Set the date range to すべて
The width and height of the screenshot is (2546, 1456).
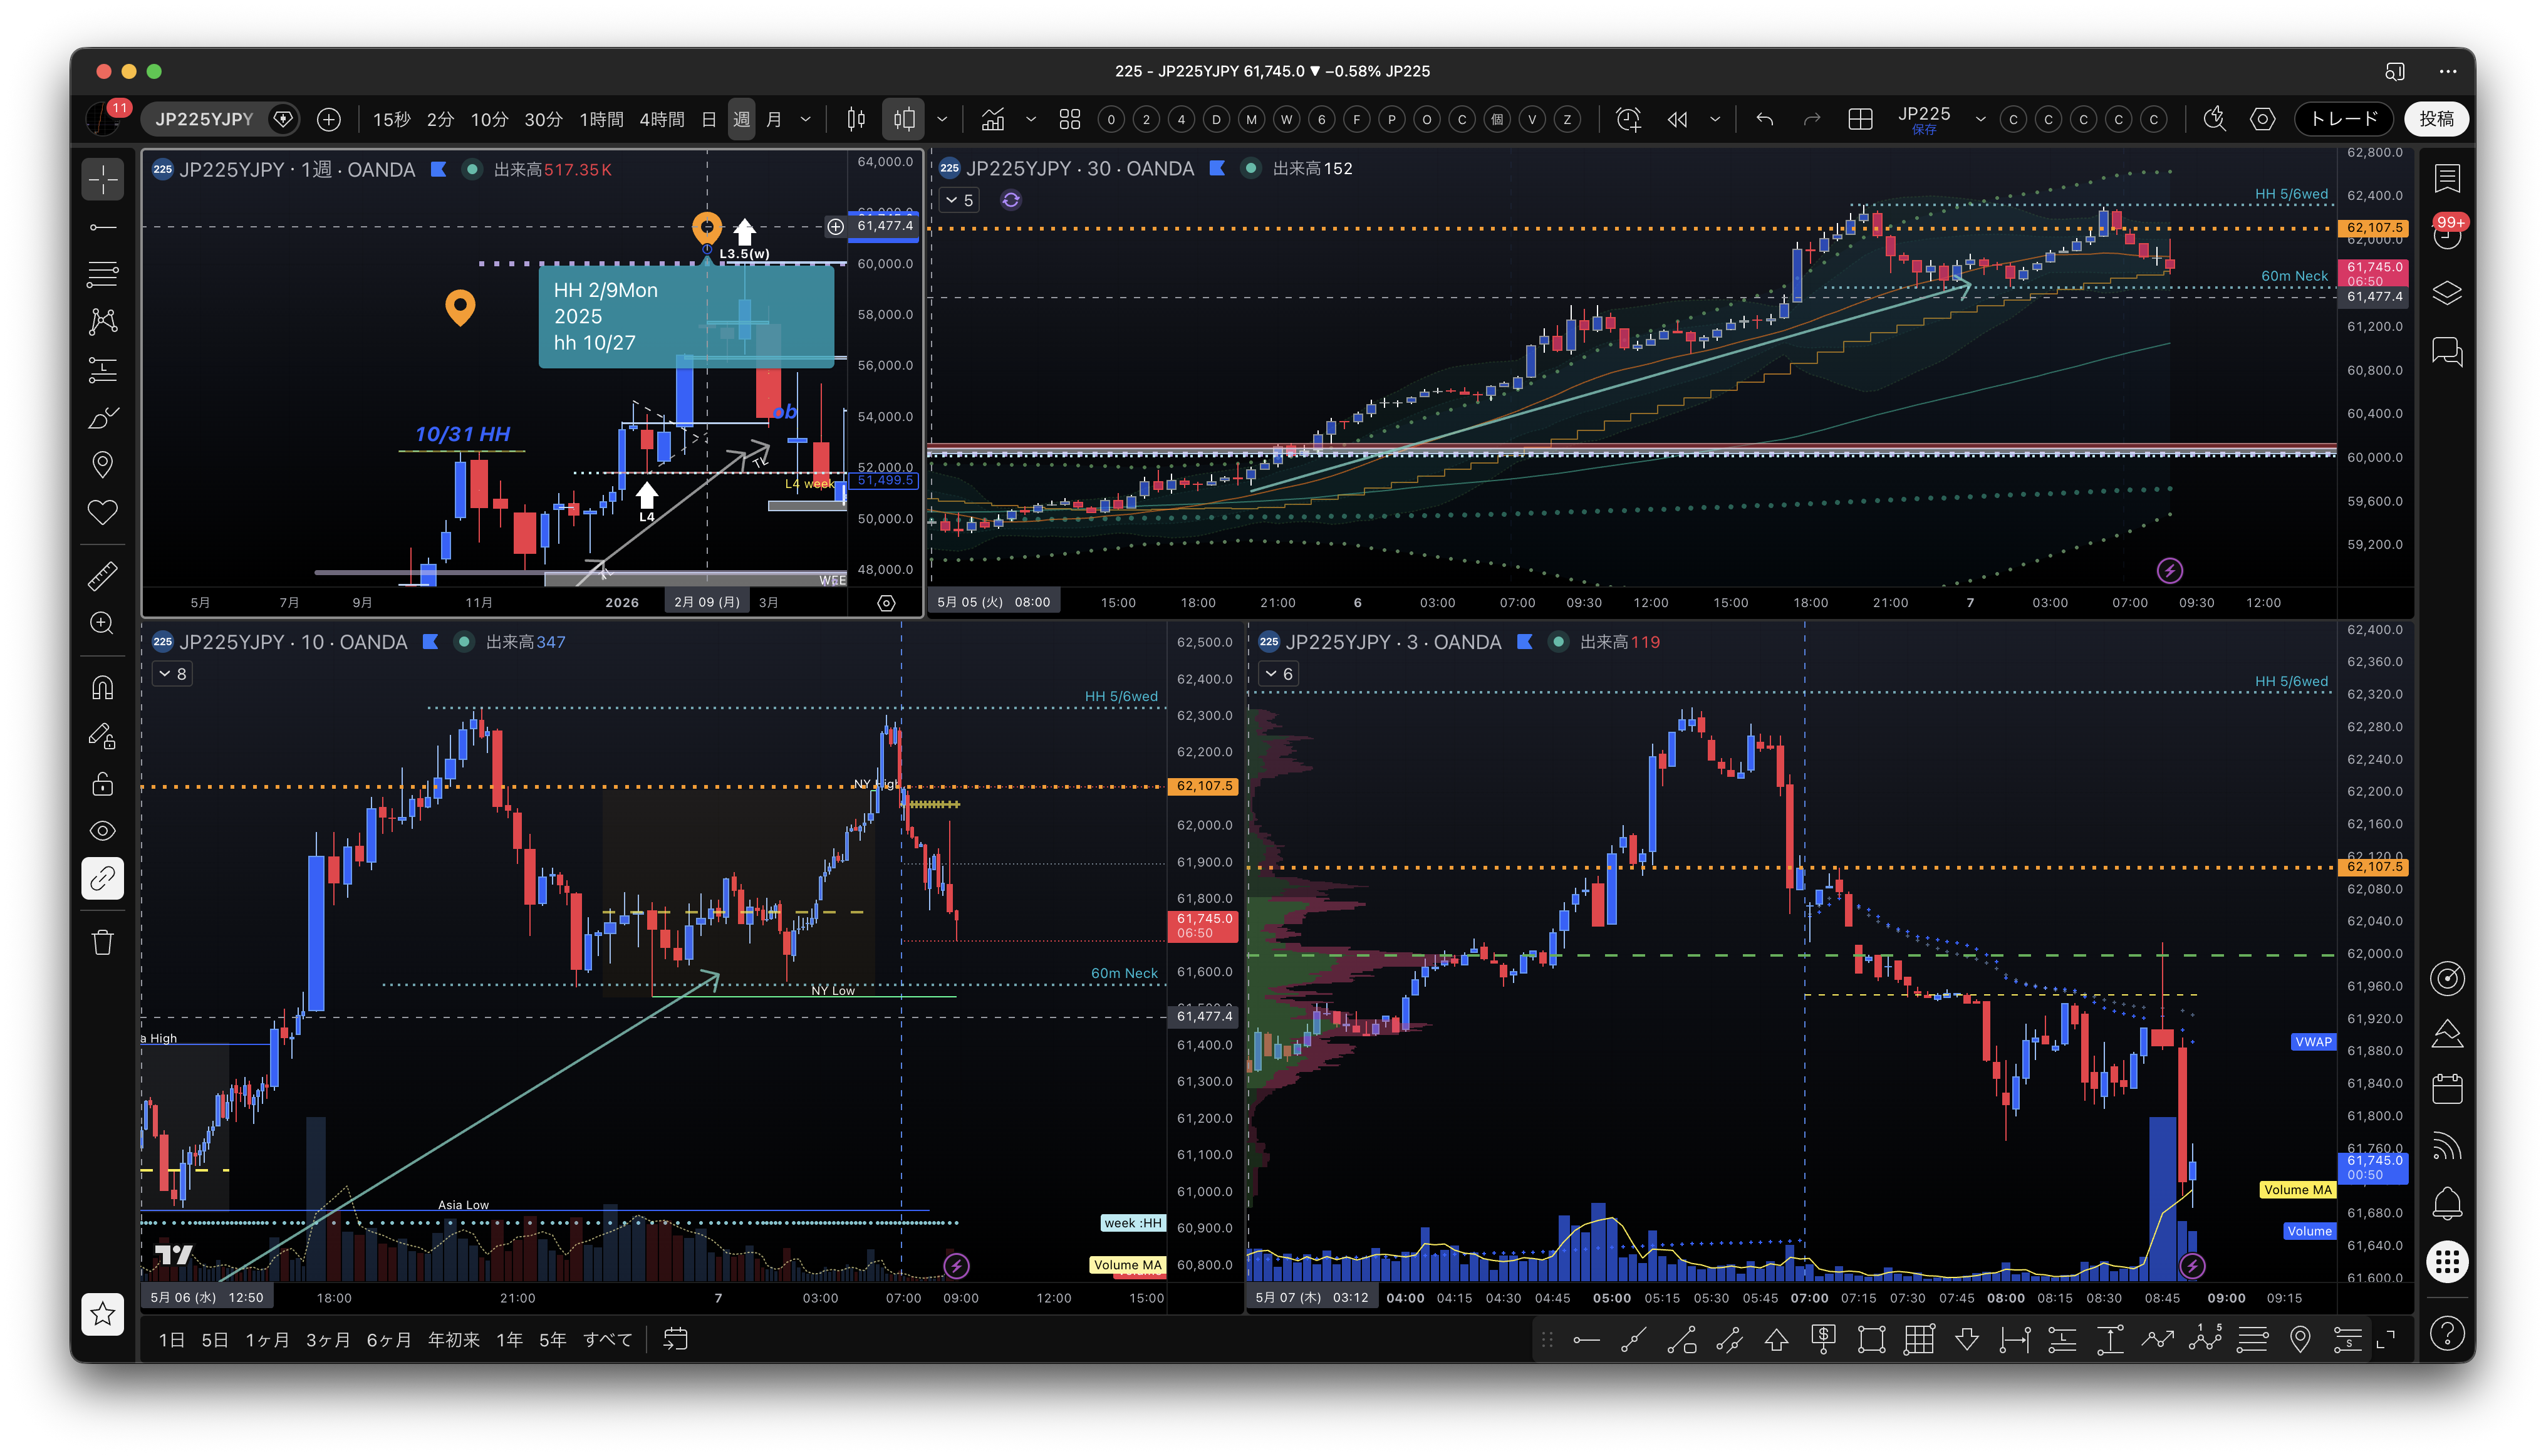tap(607, 1339)
